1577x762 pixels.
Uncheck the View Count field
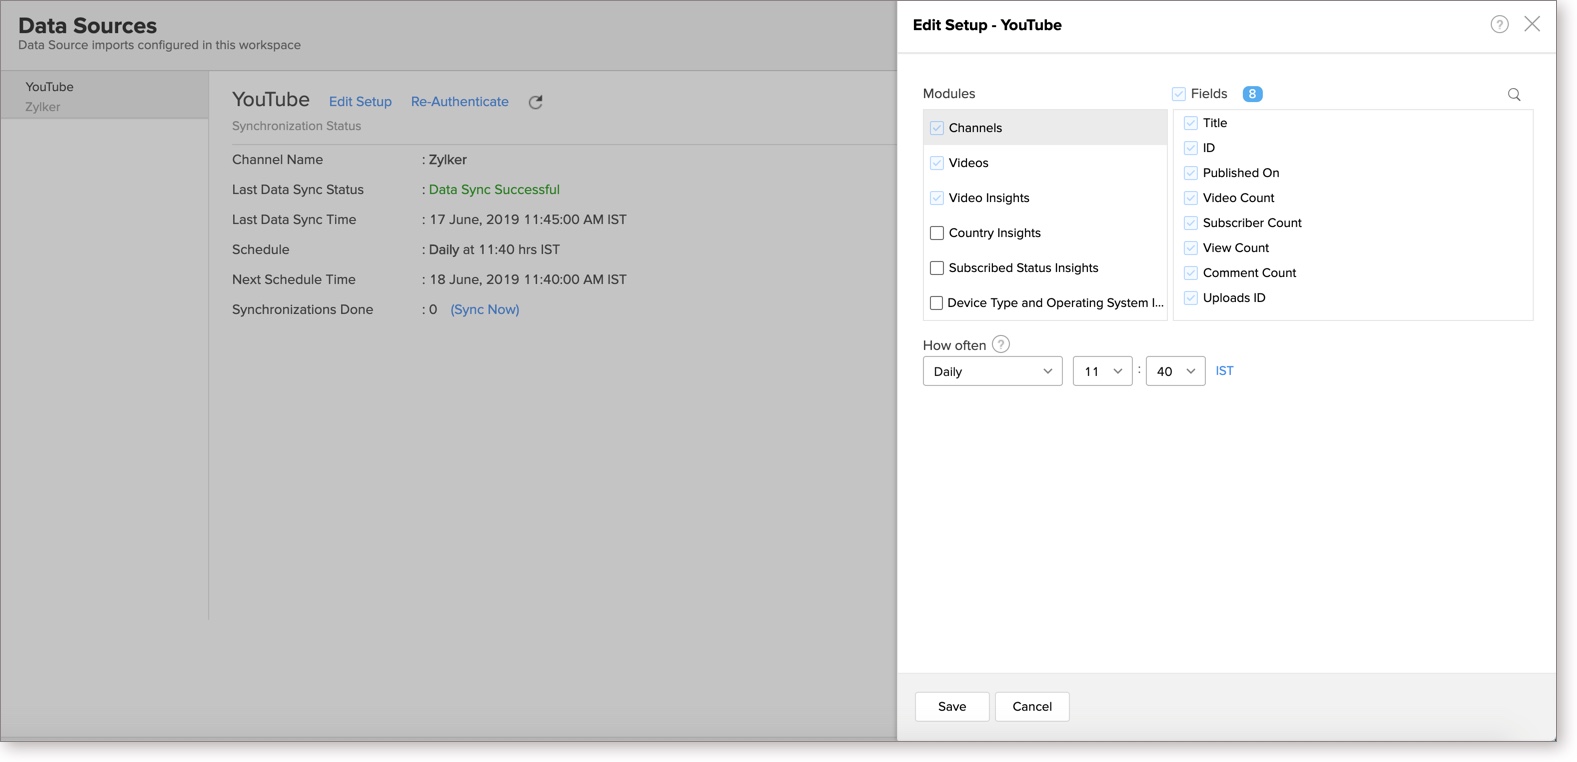tap(1191, 248)
